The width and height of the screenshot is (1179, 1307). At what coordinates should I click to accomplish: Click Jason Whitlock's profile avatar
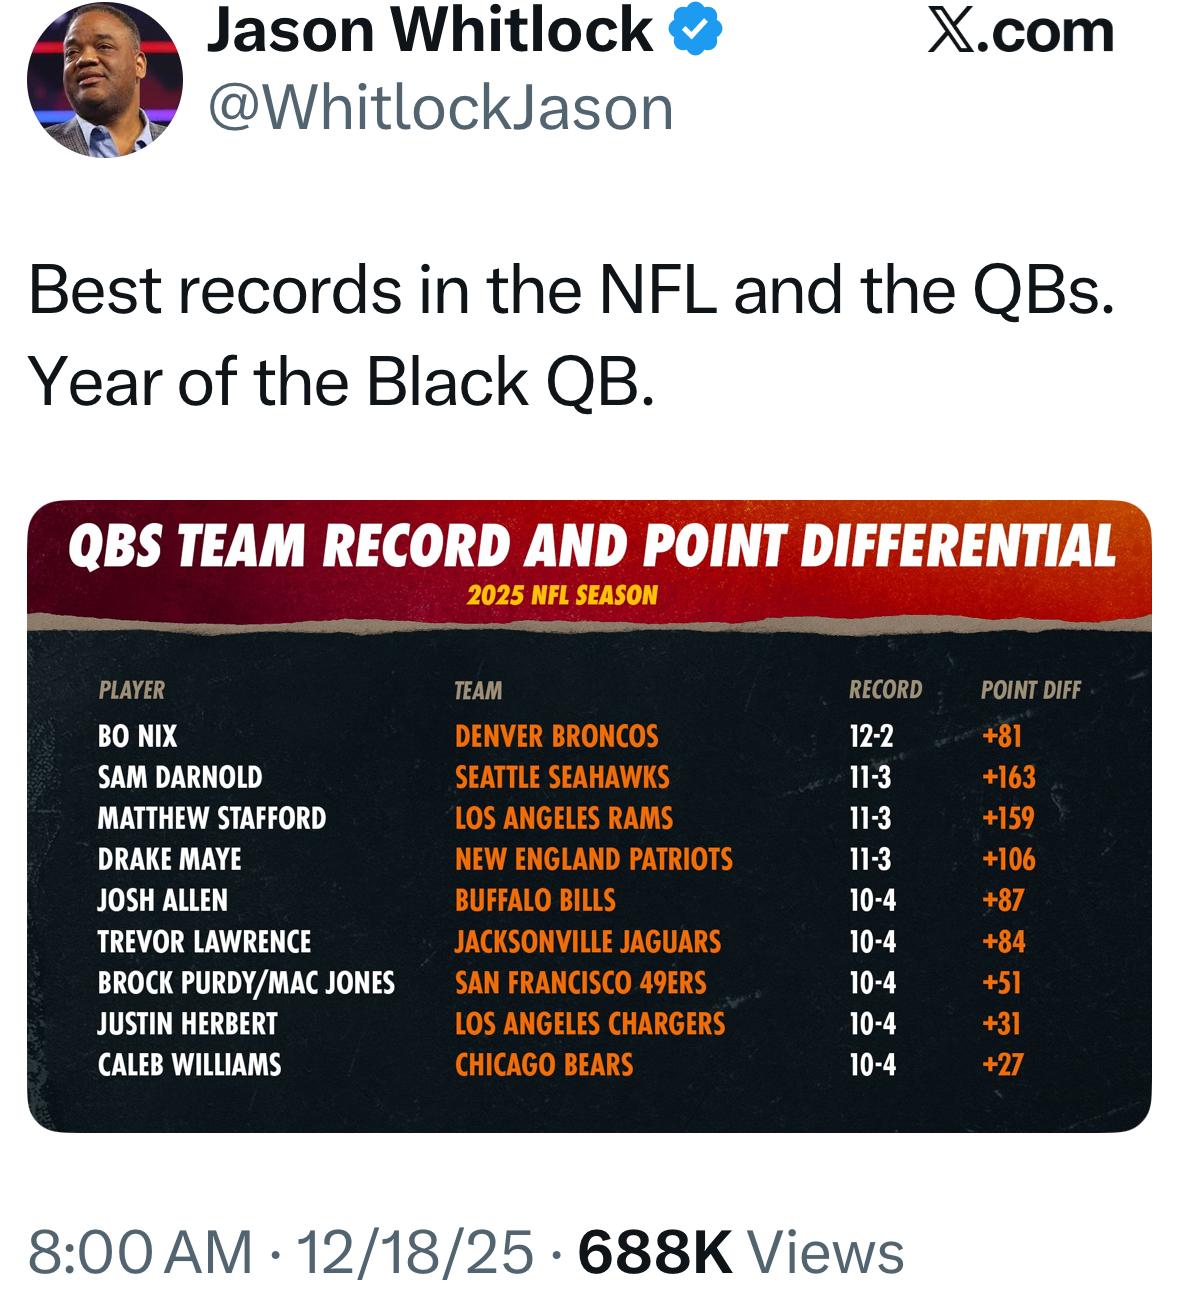(105, 79)
